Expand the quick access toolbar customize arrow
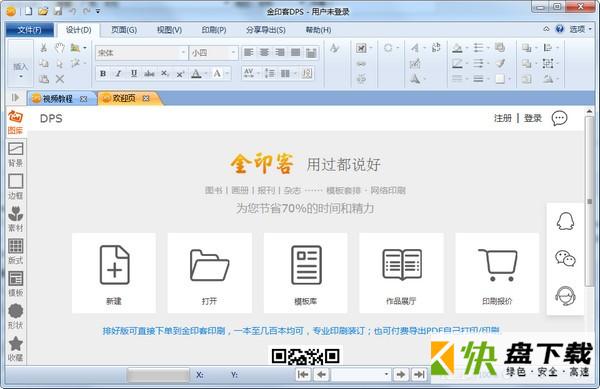Screen dimensions: 600x389 98,11
